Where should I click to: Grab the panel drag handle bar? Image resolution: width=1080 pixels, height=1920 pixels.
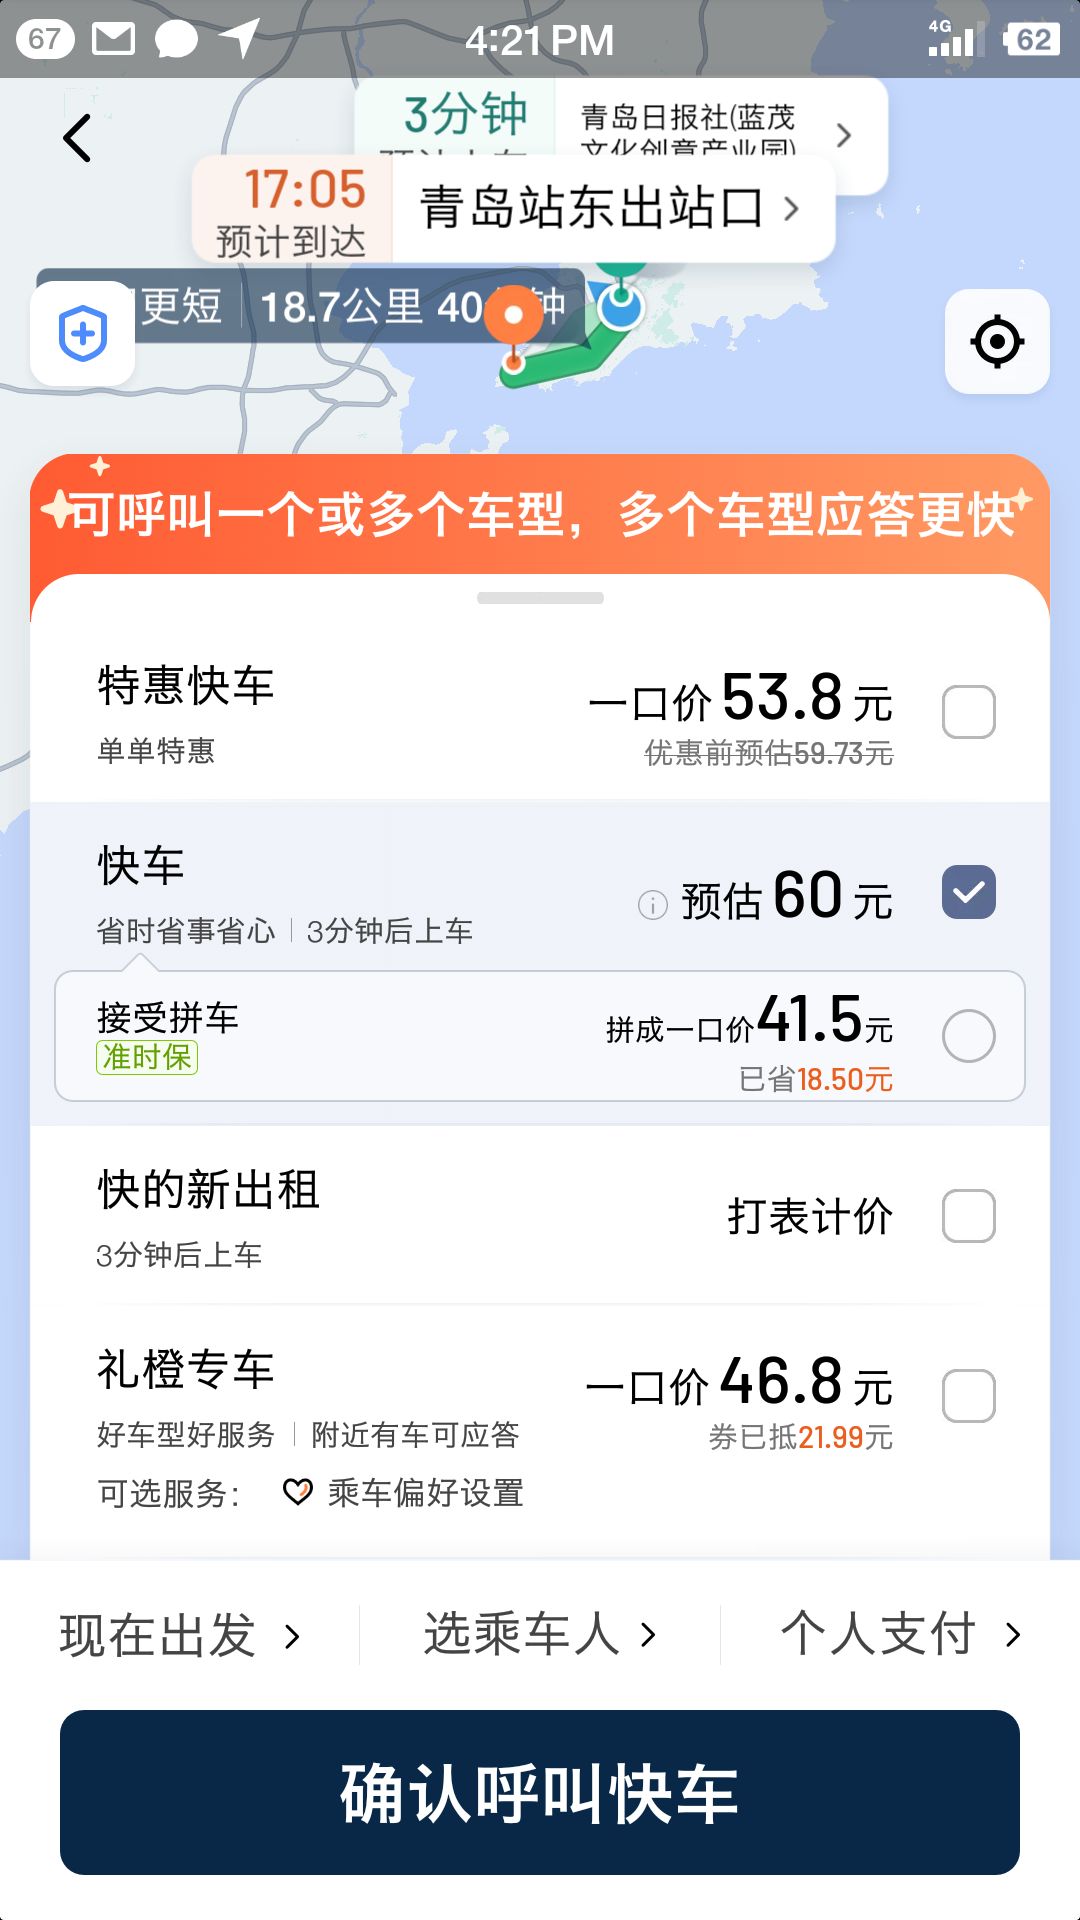[540, 598]
